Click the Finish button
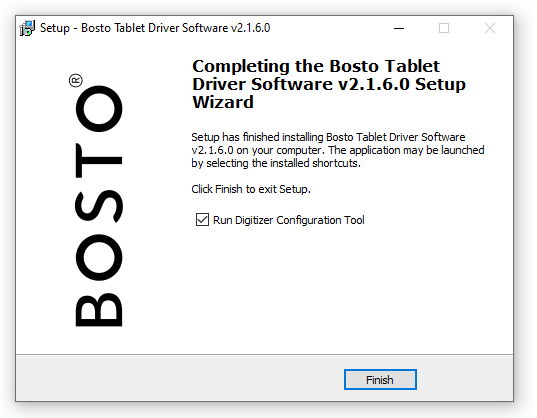This screenshot has height=418, width=537. click(x=380, y=380)
